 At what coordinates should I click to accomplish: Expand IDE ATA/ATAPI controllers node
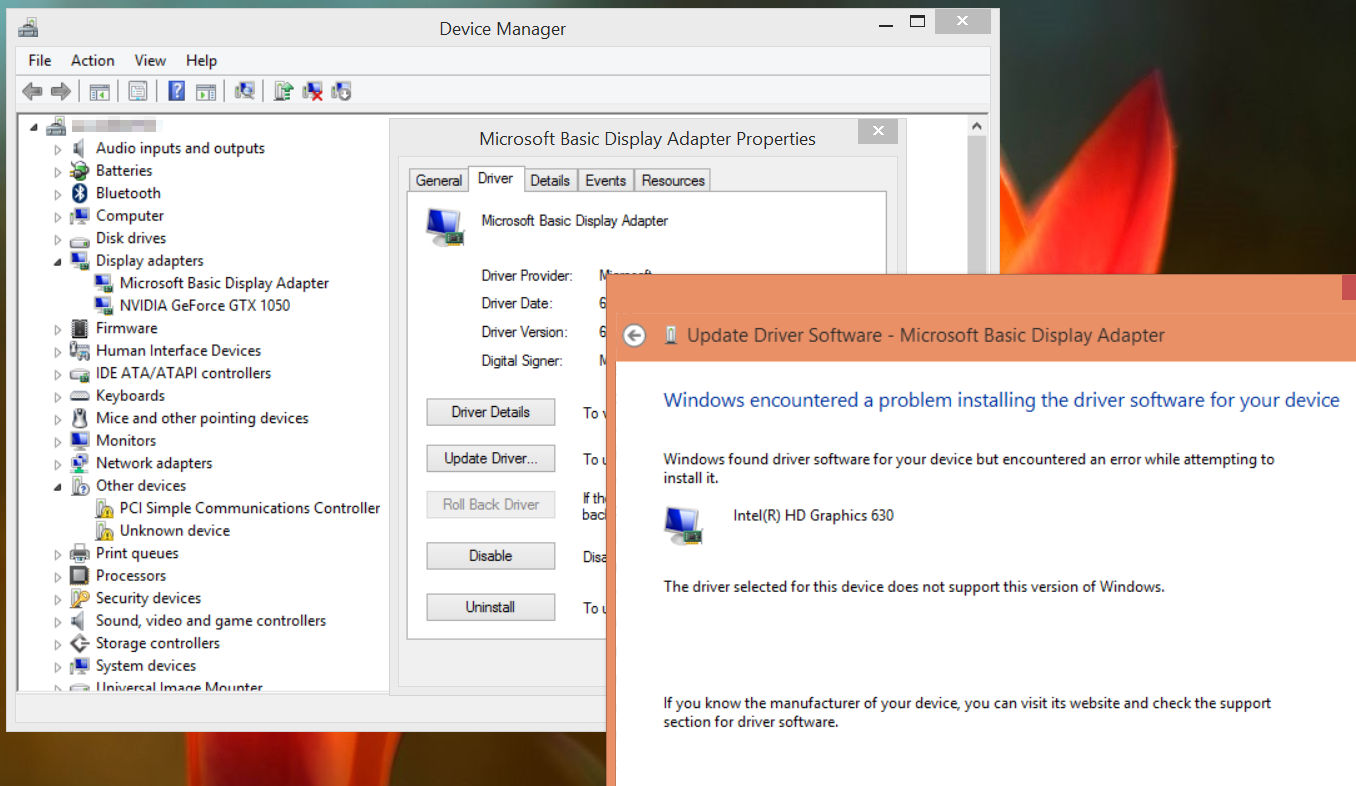(58, 374)
